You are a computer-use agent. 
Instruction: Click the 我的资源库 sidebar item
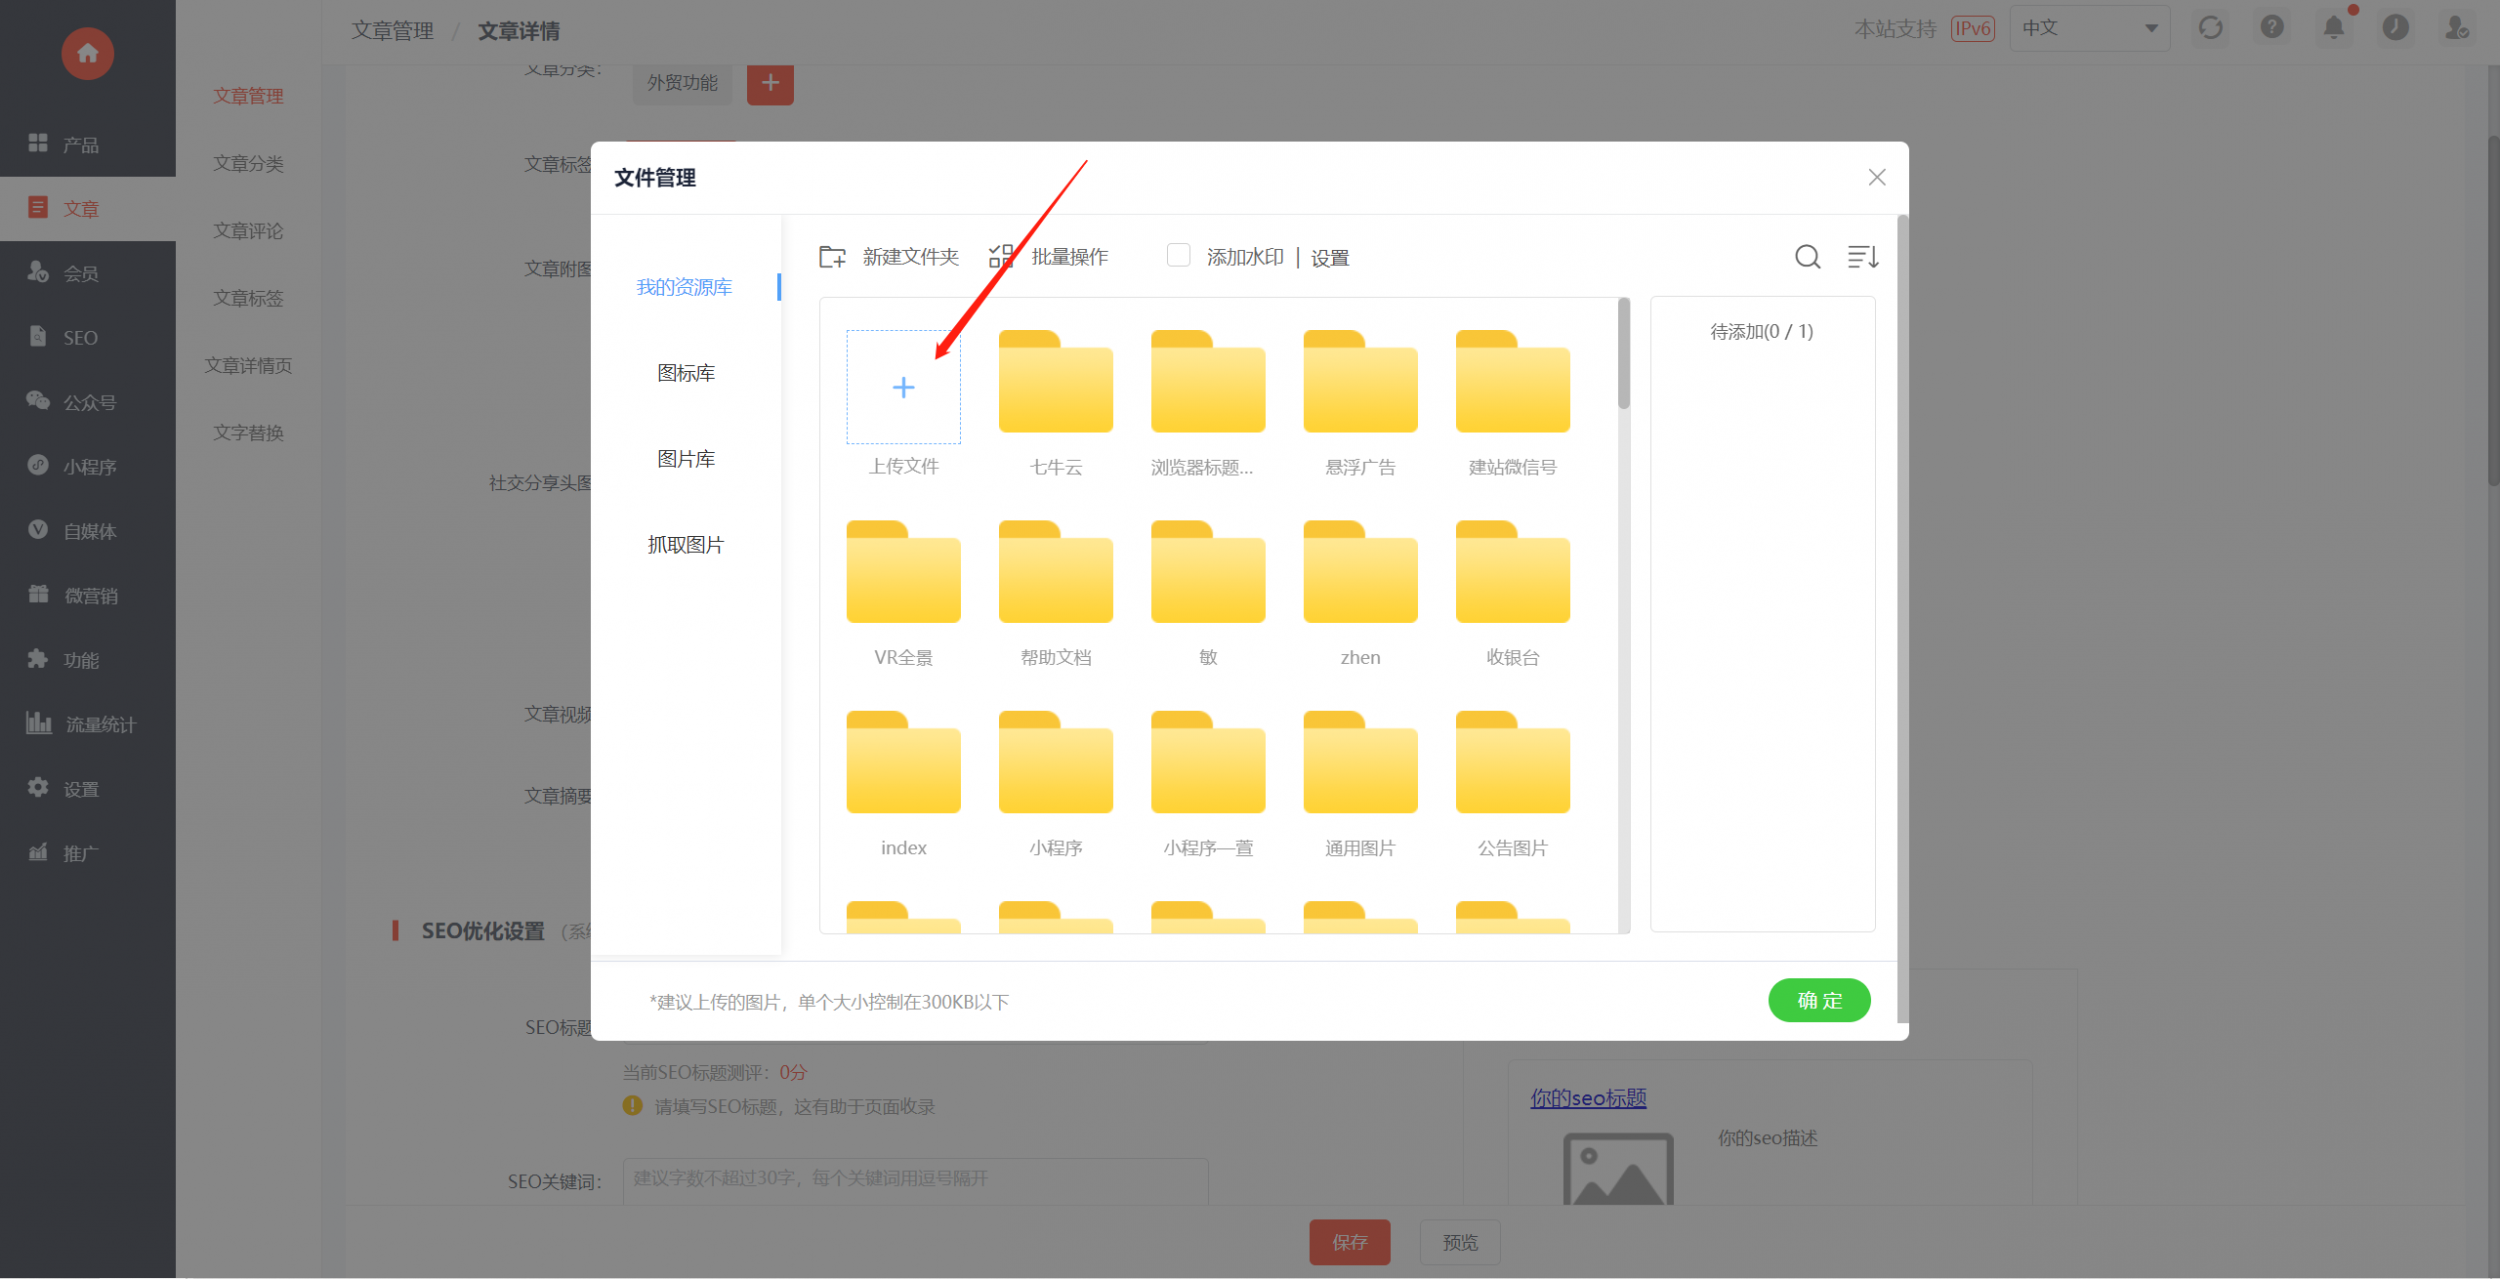click(x=684, y=288)
